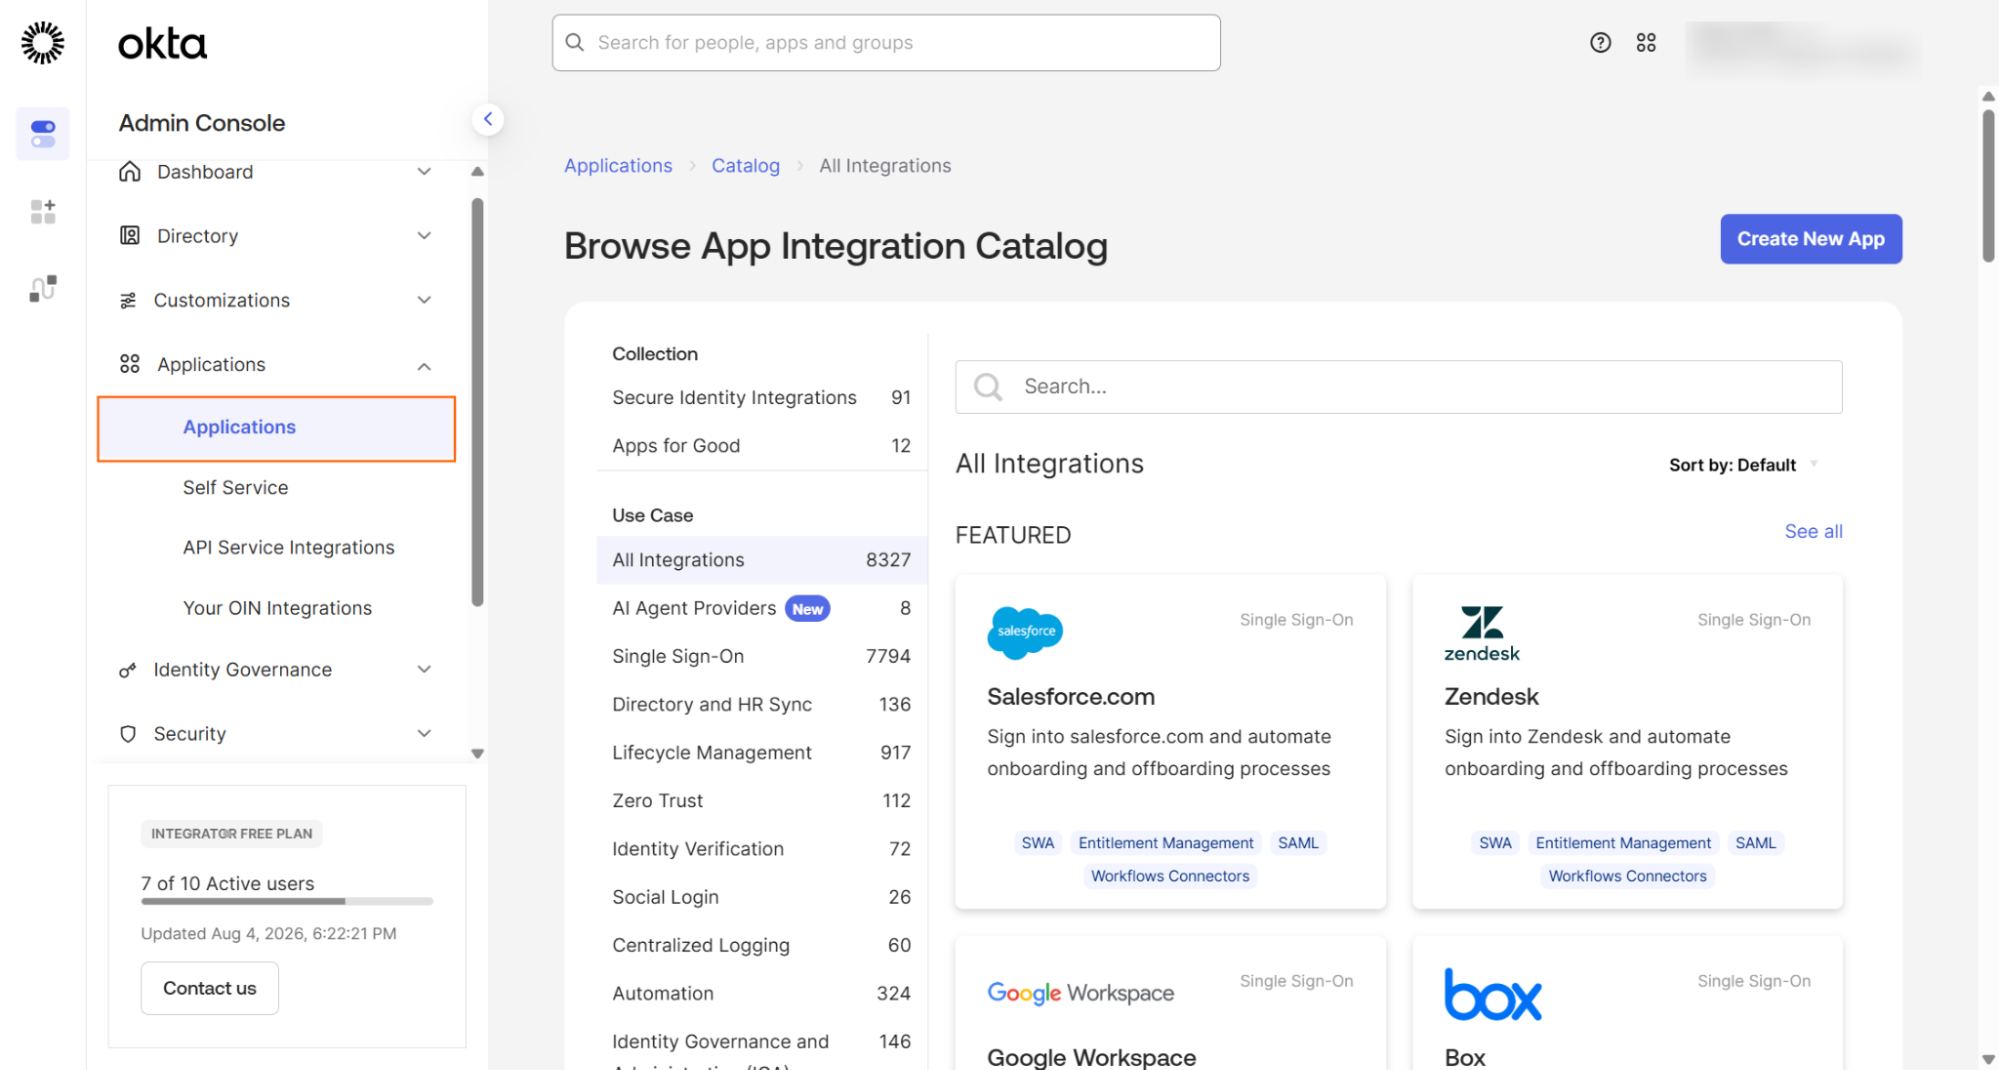Click the Create New App button
The width and height of the screenshot is (1999, 1070).
[x=1810, y=239]
